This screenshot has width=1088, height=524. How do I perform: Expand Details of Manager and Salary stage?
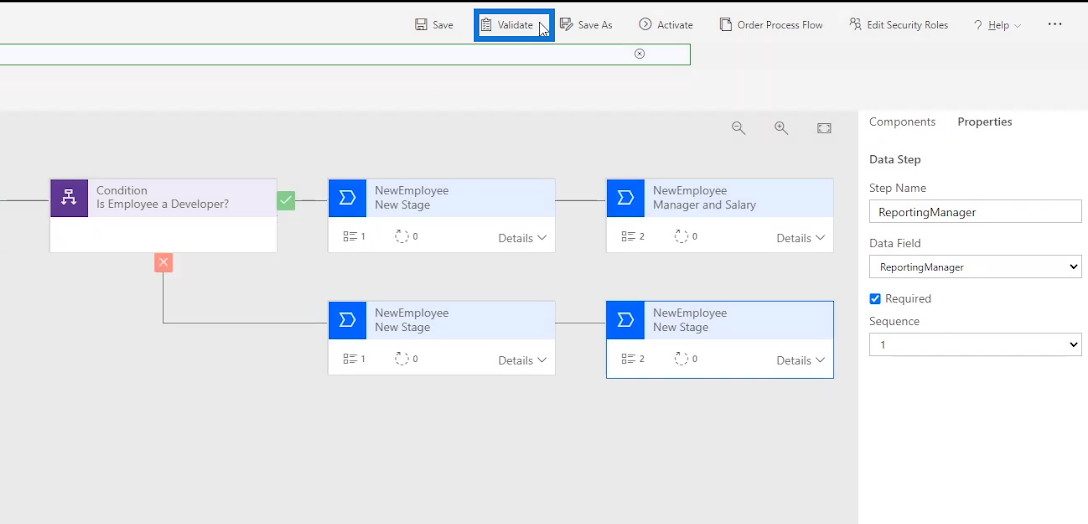coord(801,238)
